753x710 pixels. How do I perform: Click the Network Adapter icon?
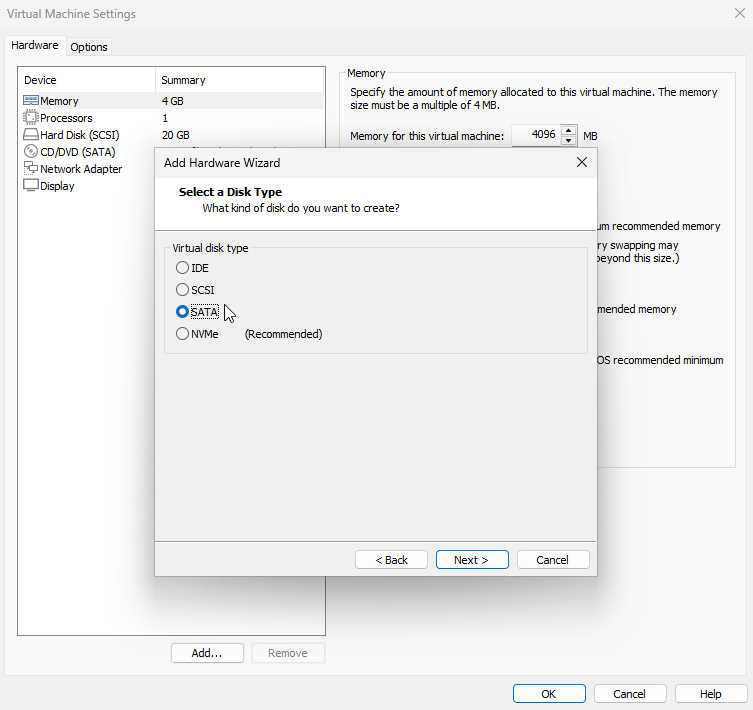pos(31,169)
